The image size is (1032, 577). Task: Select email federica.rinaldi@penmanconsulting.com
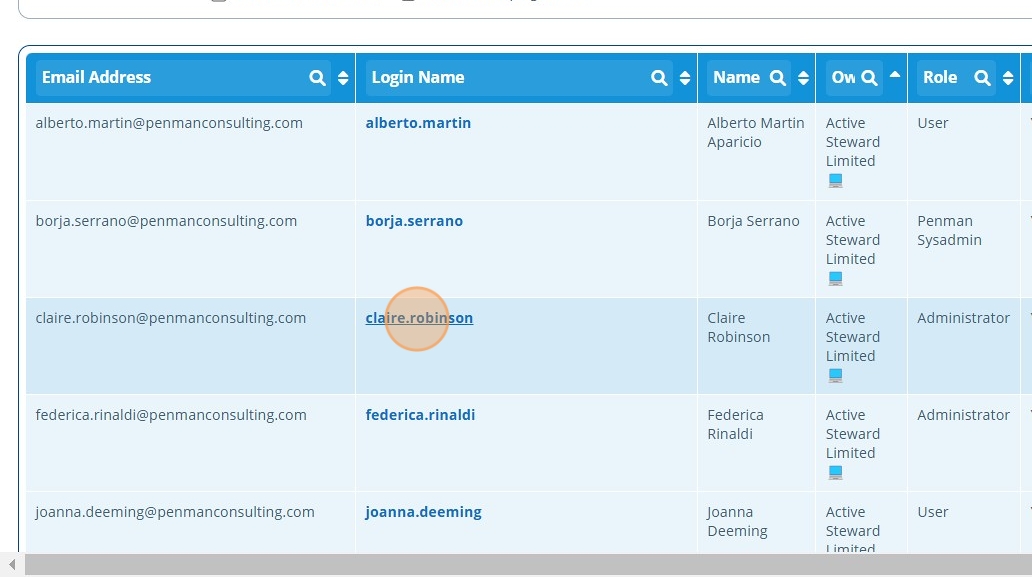coord(171,415)
